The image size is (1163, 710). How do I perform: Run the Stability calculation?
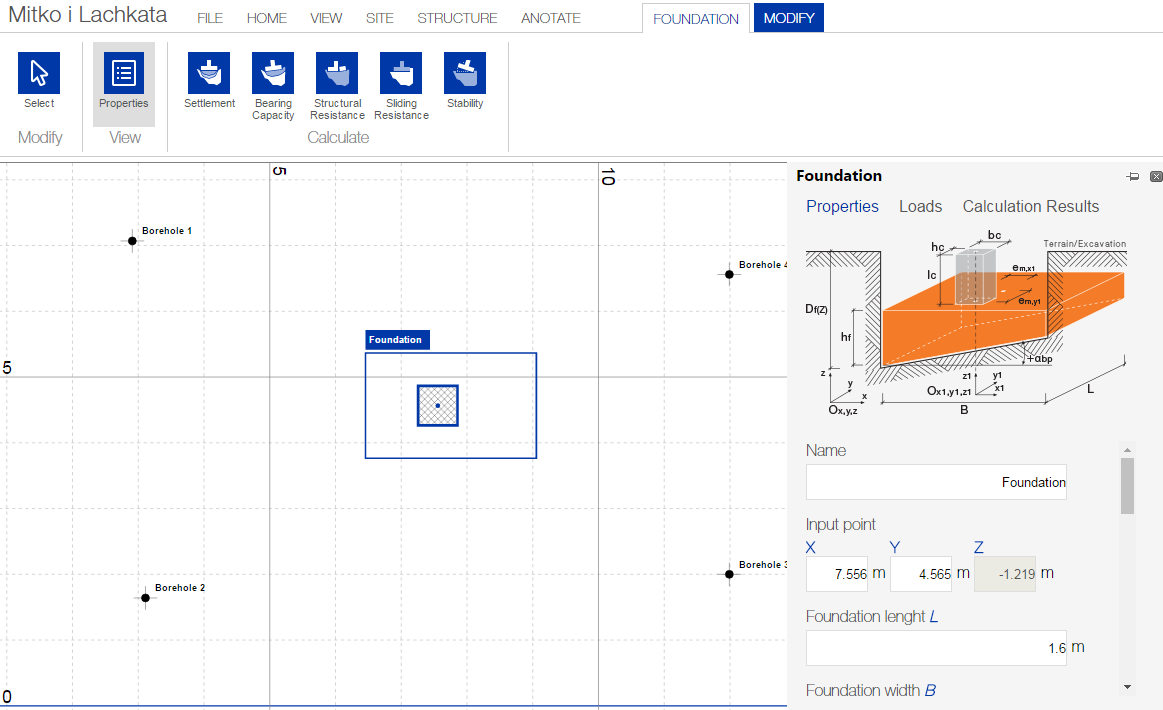[465, 73]
